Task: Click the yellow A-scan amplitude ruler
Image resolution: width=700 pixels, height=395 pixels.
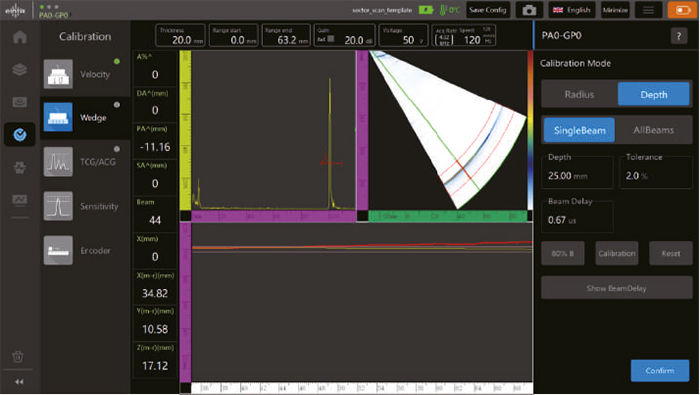Action: pos(185,130)
